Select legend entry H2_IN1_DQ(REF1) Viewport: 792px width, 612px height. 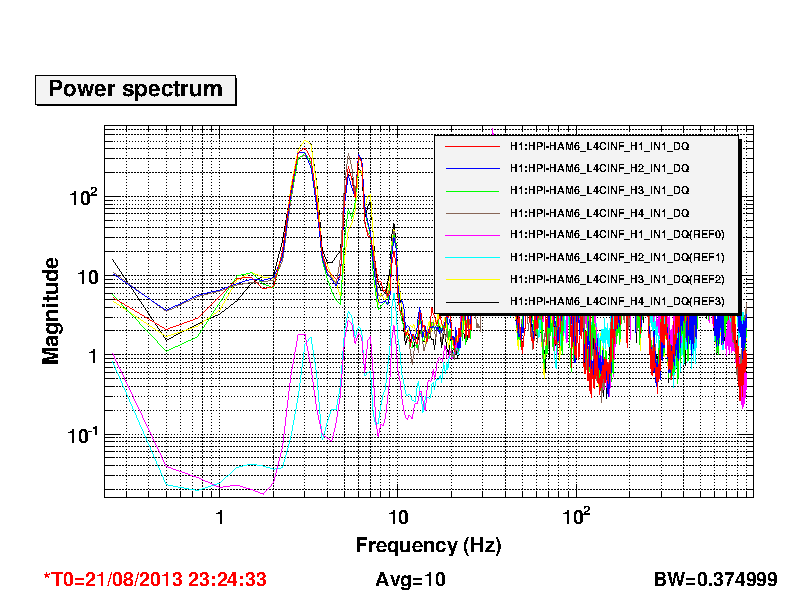pos(617,257)
